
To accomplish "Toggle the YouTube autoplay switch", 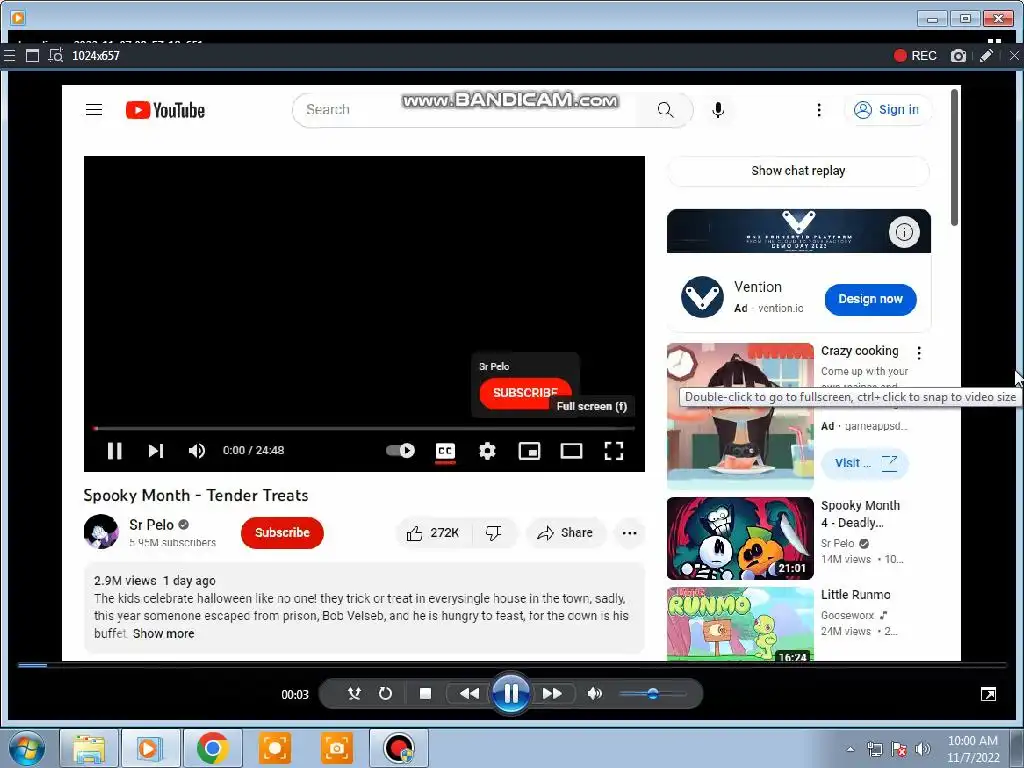I will click(x=400, y=450).
